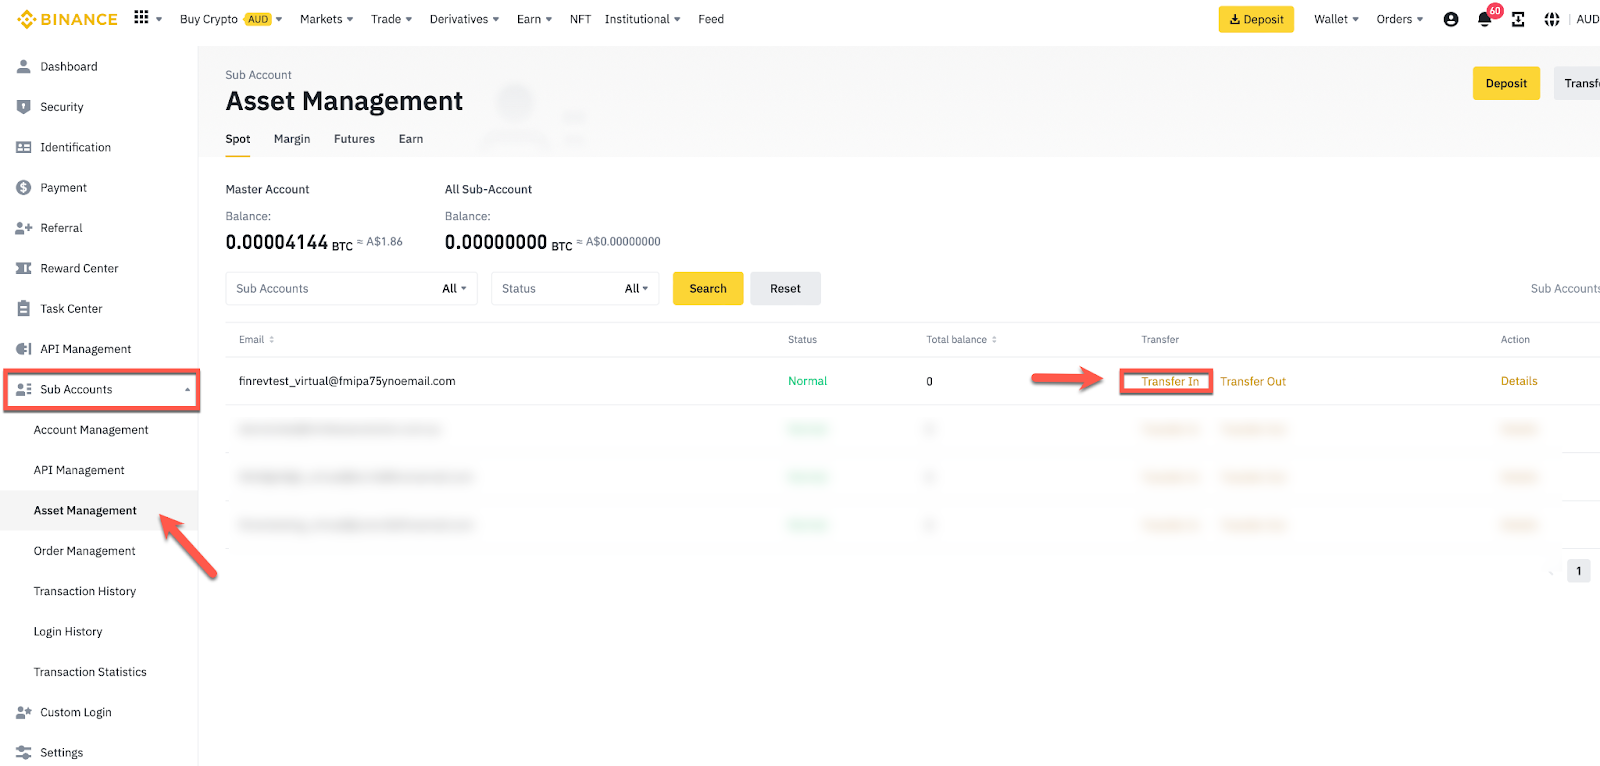Click the Deposit button in the top header
The height and width of the screenshot is (766, 1600).
1256,19
